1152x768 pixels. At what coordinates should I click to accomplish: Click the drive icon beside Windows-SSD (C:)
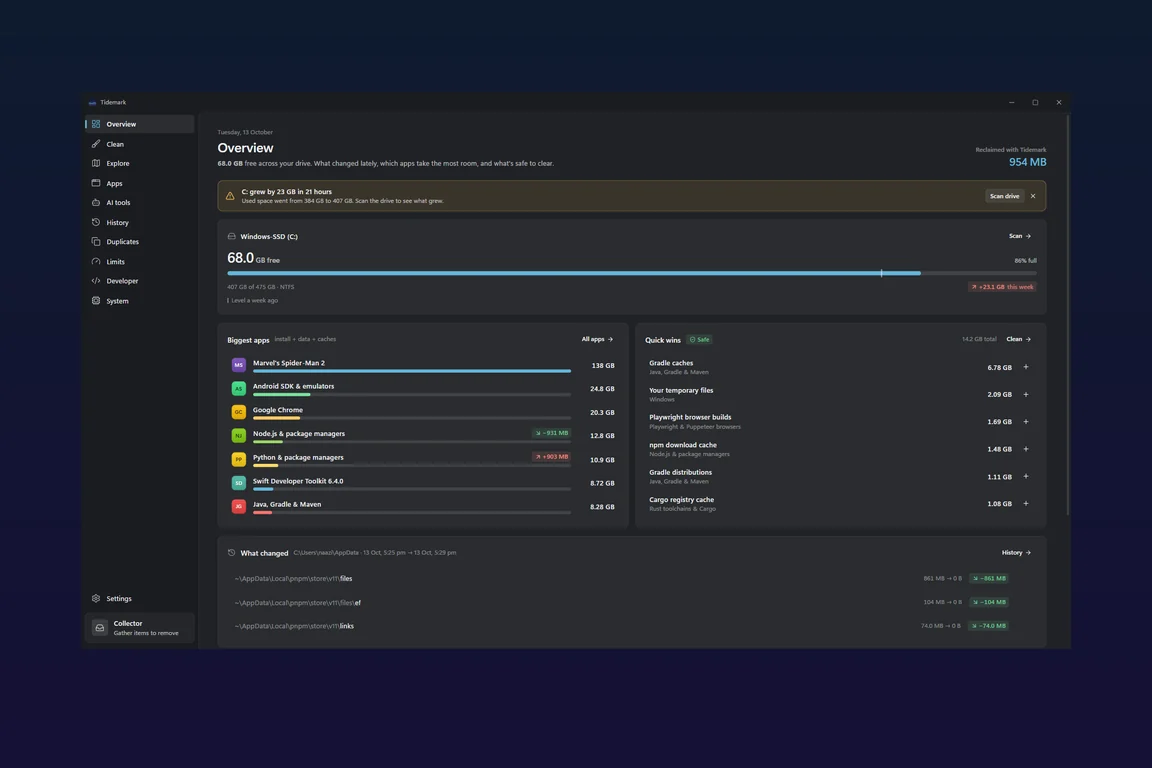pos(231,237)
